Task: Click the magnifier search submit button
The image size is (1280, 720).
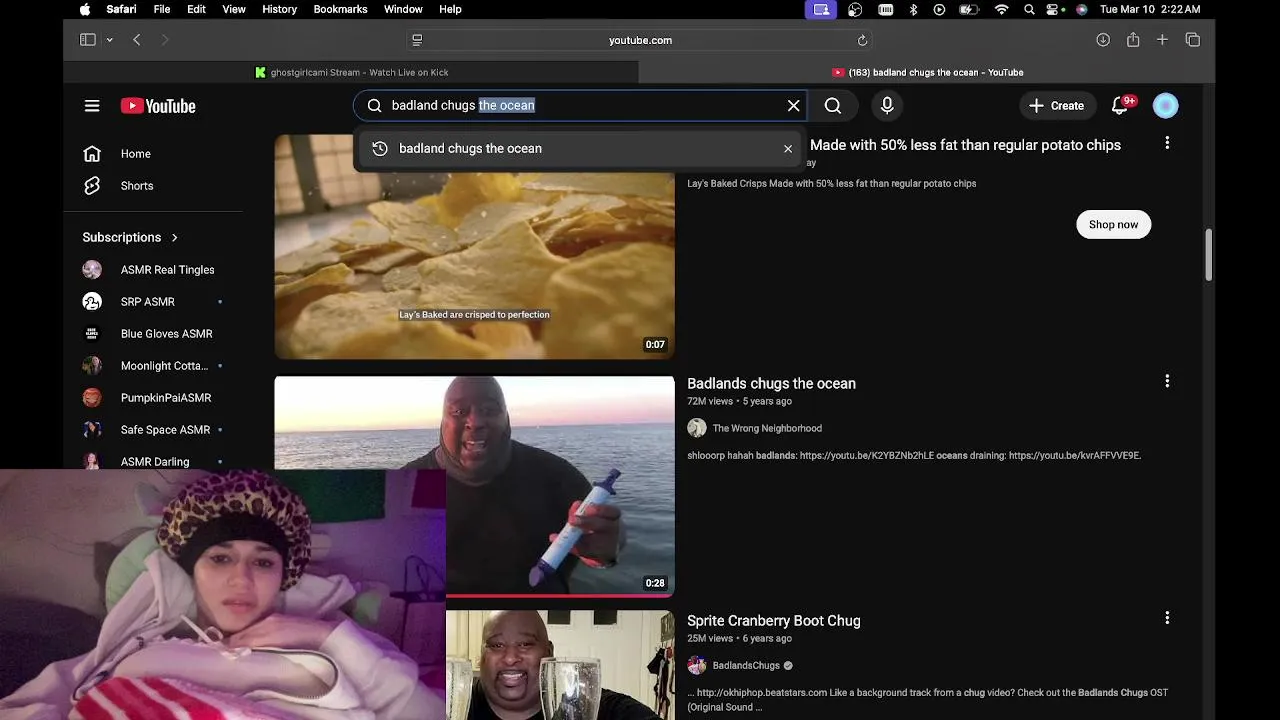Action: click(x=833, y=106)
